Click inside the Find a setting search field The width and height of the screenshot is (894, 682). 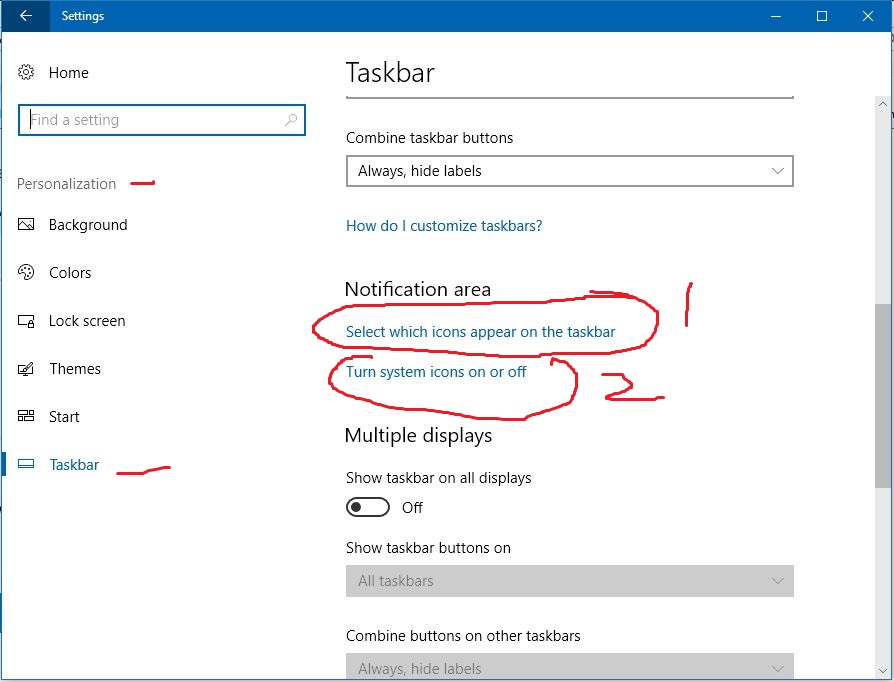coord(150,120)
